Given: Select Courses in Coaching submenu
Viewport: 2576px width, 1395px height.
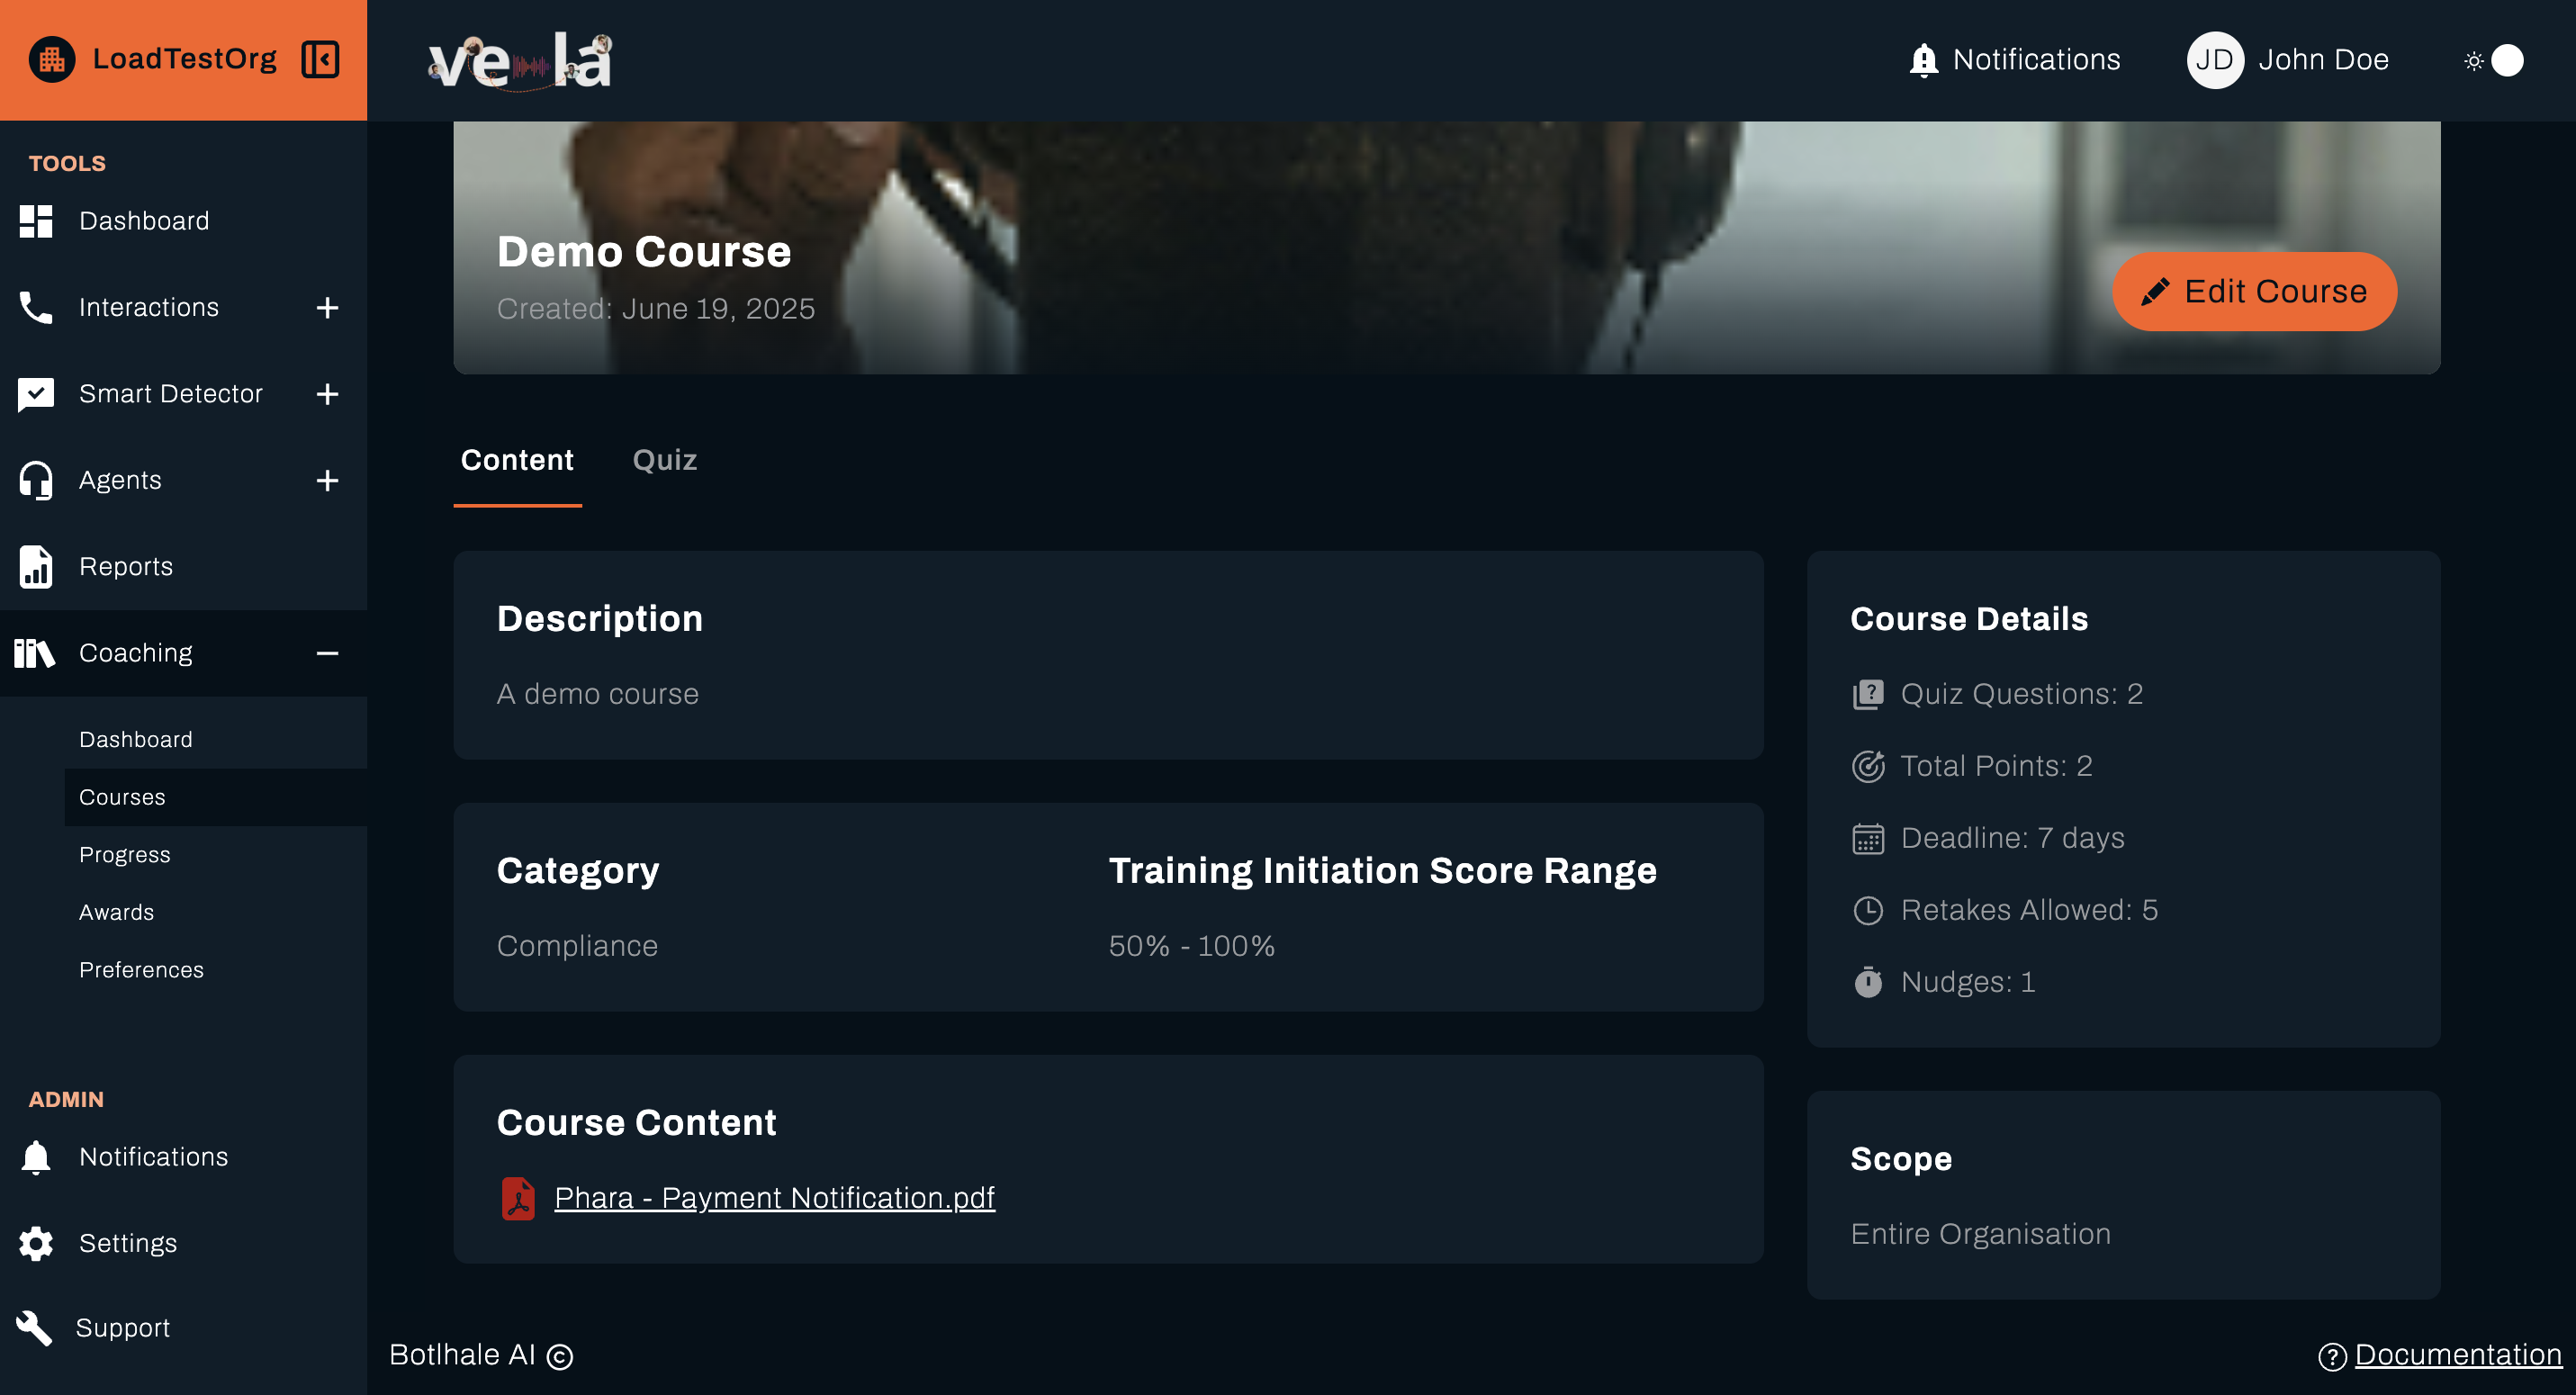Looking at the screenshot, I should (x=122, y=797).
